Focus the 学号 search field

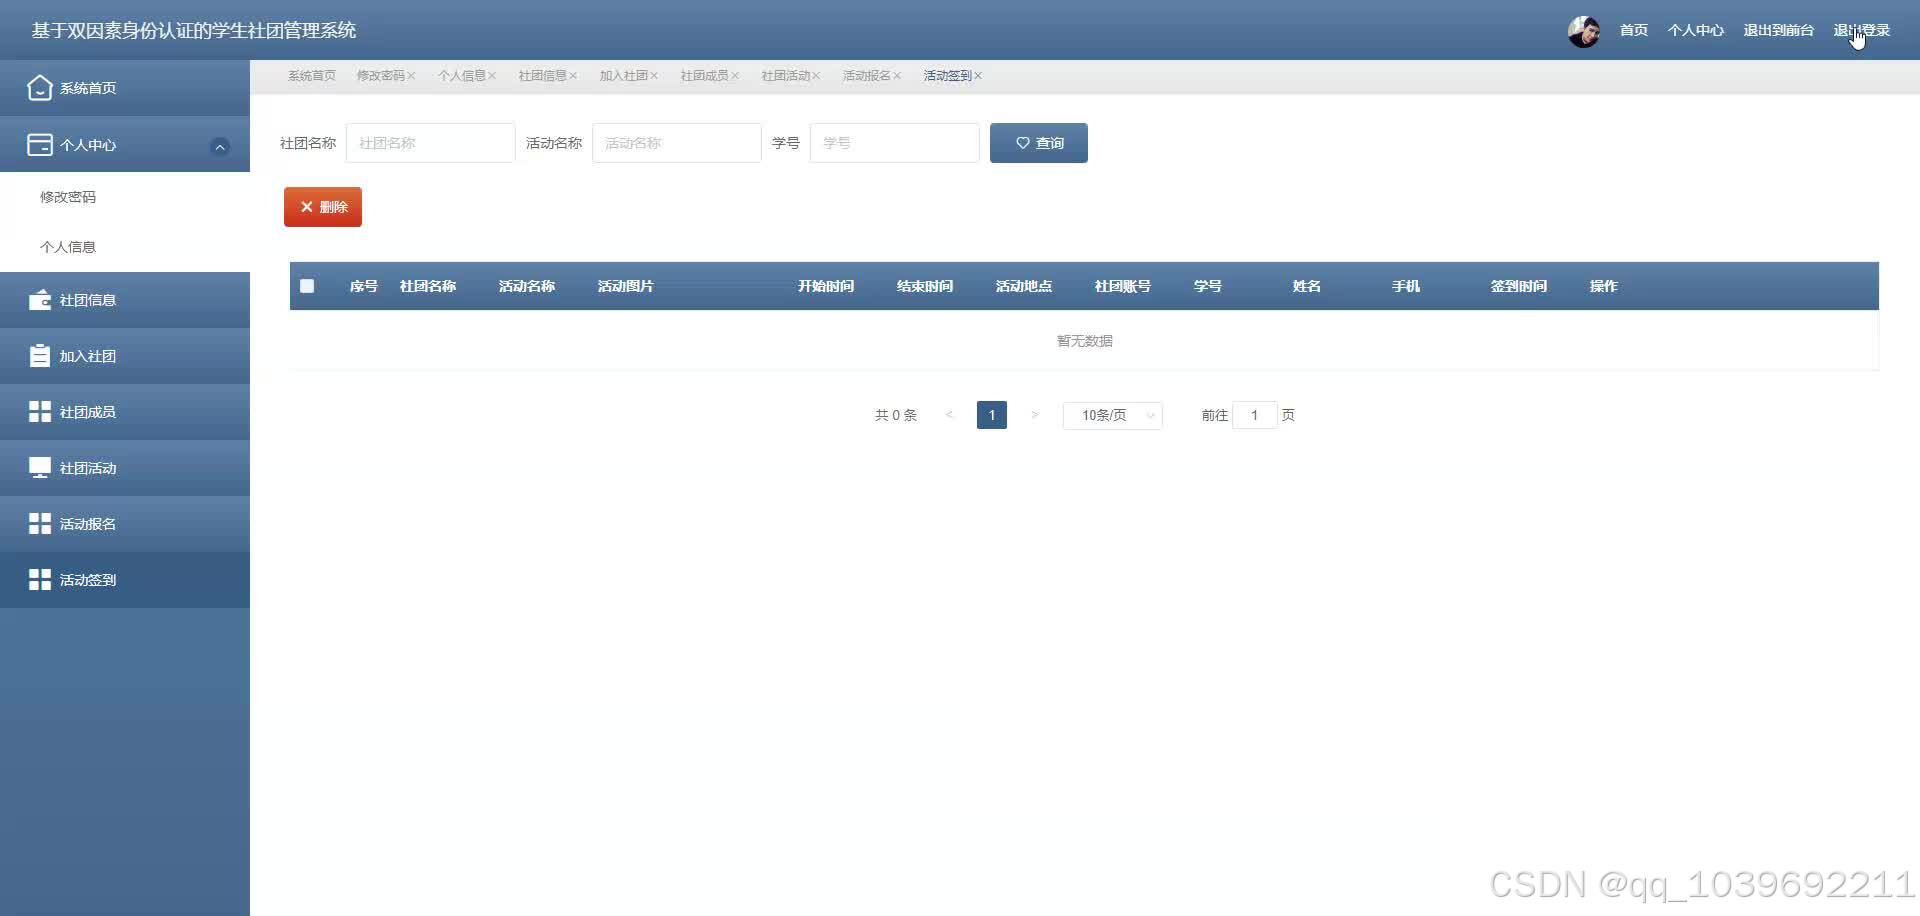[x=895, y=143]
